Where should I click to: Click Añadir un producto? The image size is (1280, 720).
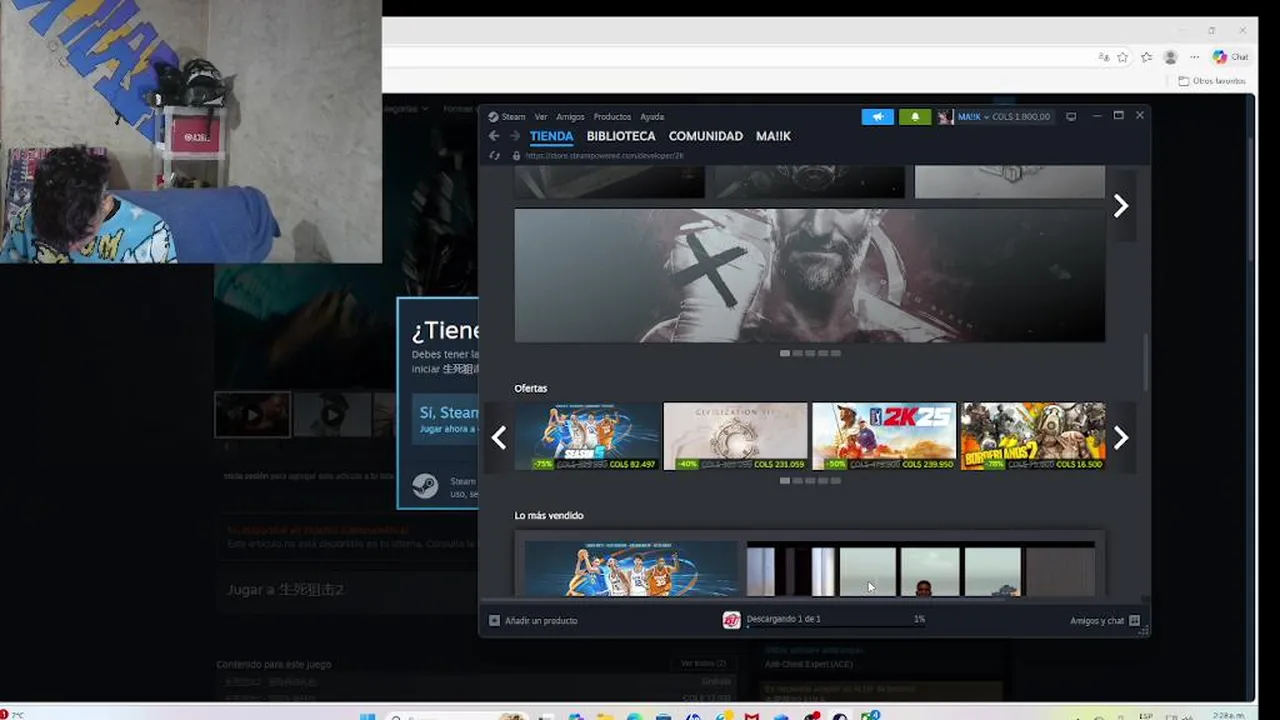tap(541, 621)
